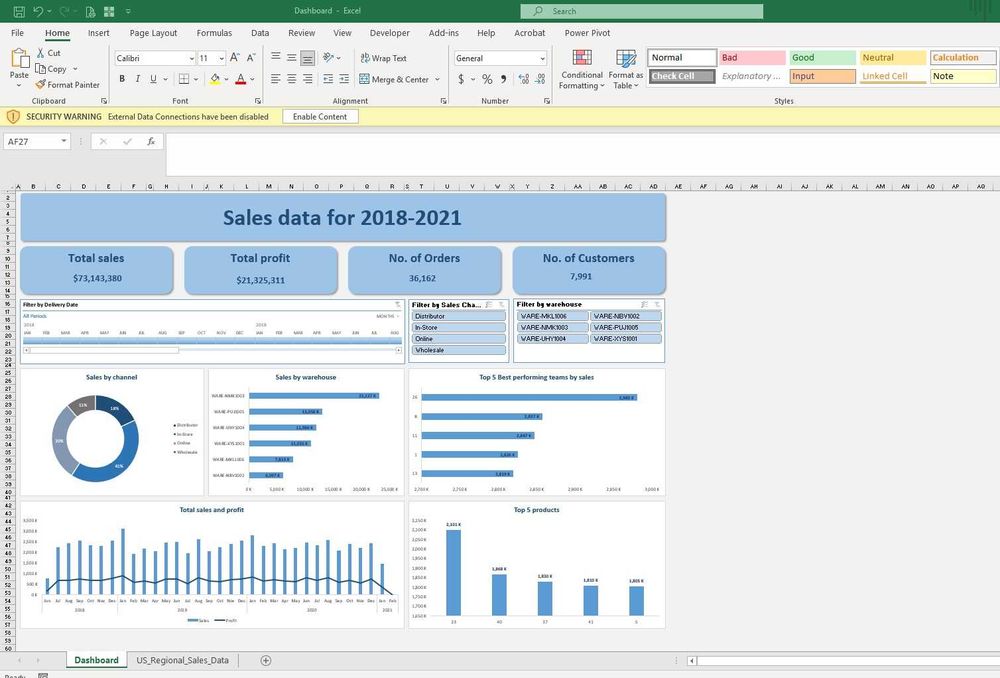
Task: Open the MONTHS timeline level dropdown
Action: [388, 316]
